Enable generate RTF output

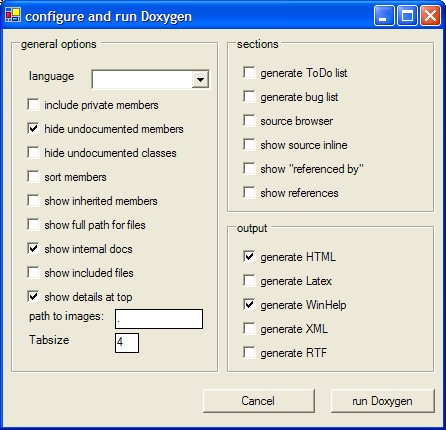click(250, 353)
